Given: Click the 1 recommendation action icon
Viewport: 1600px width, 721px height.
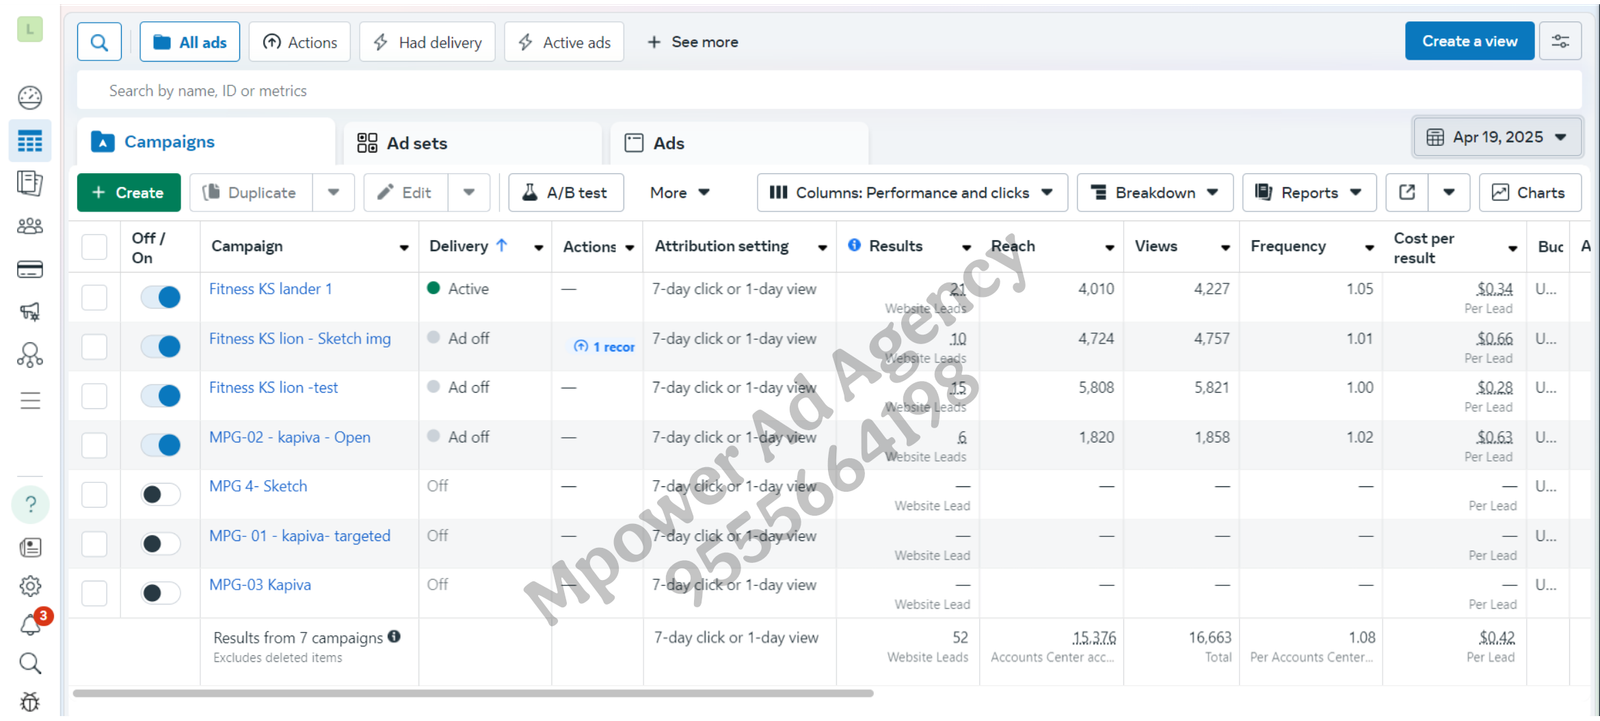Looking at the screenshot, I should click(x=604, y=346).
